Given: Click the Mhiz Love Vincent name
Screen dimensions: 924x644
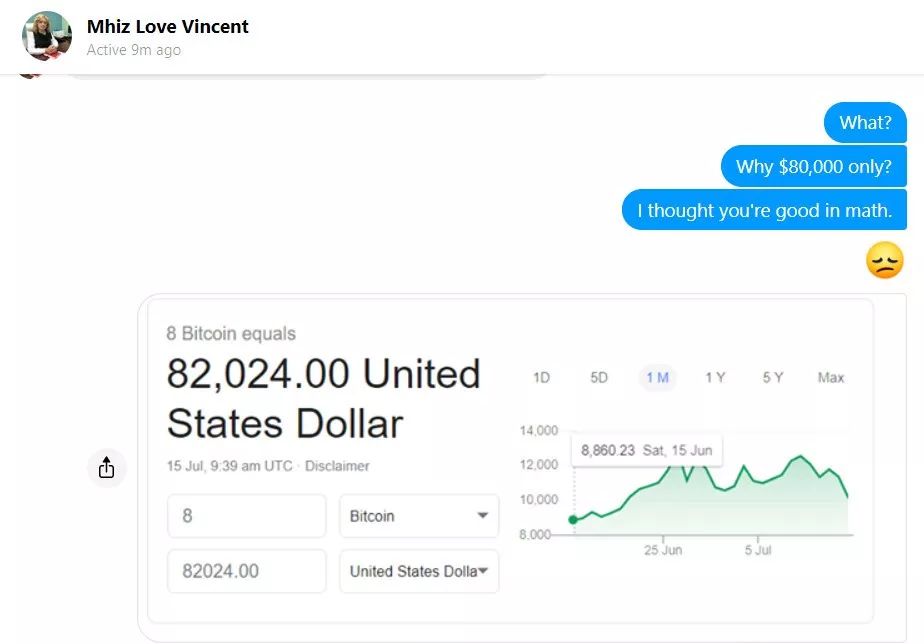Looking at the screenshot, I should click(168, 27).
